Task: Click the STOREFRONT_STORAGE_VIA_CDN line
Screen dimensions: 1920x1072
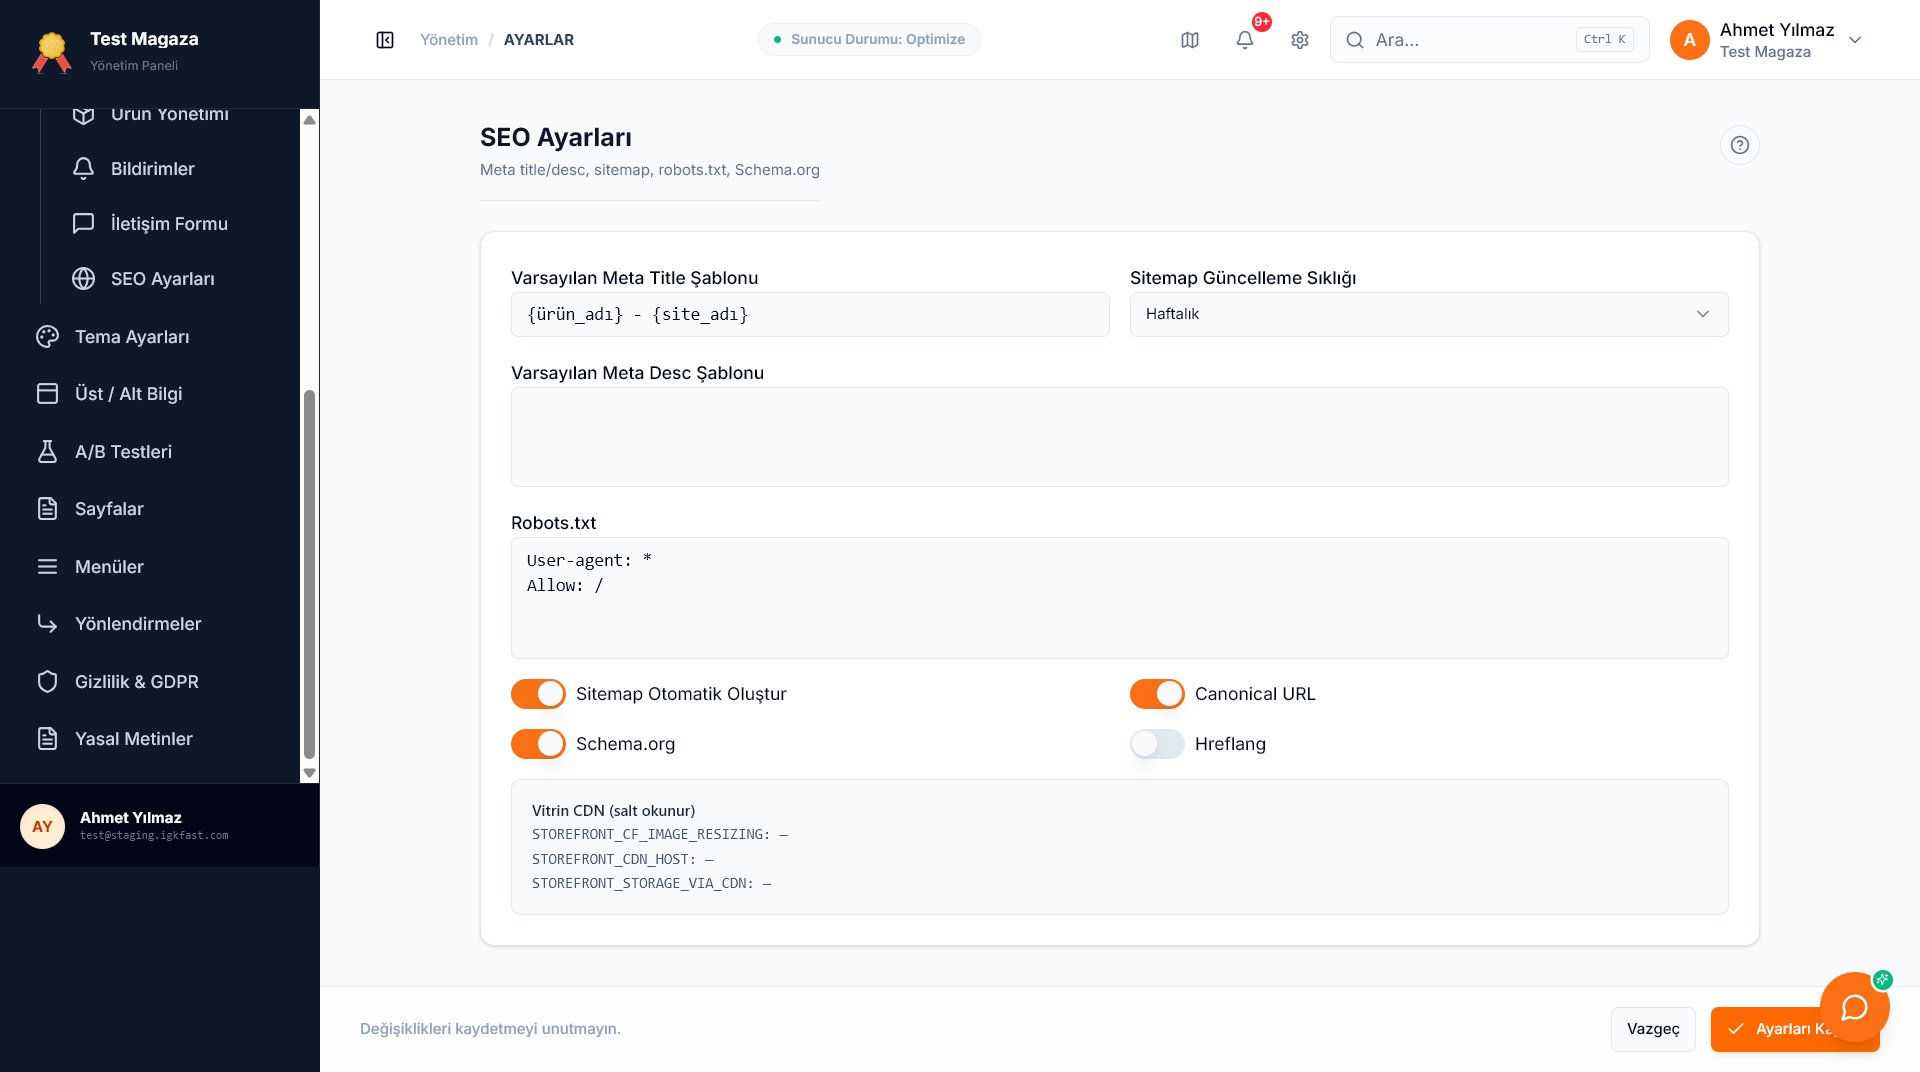Action: pos(652,883)
